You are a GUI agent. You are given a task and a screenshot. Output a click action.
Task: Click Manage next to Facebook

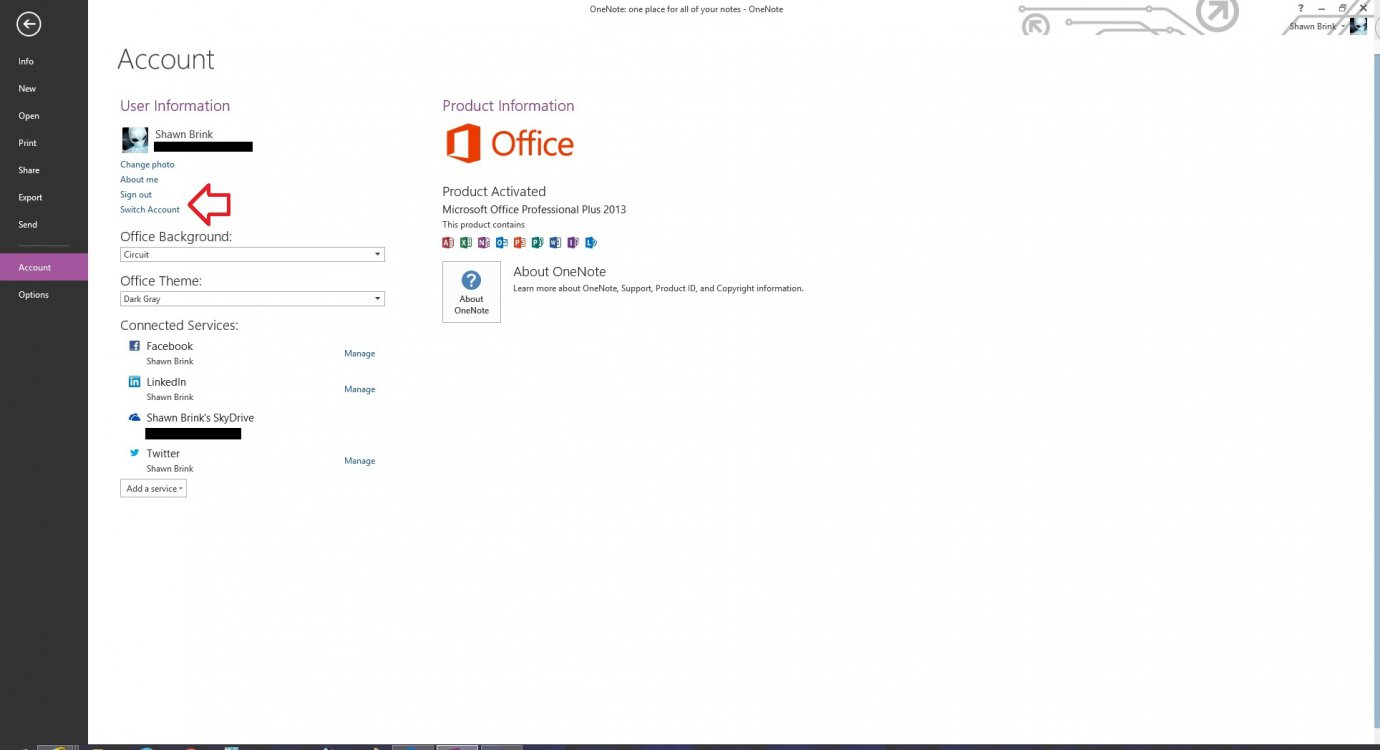point(359,353)
